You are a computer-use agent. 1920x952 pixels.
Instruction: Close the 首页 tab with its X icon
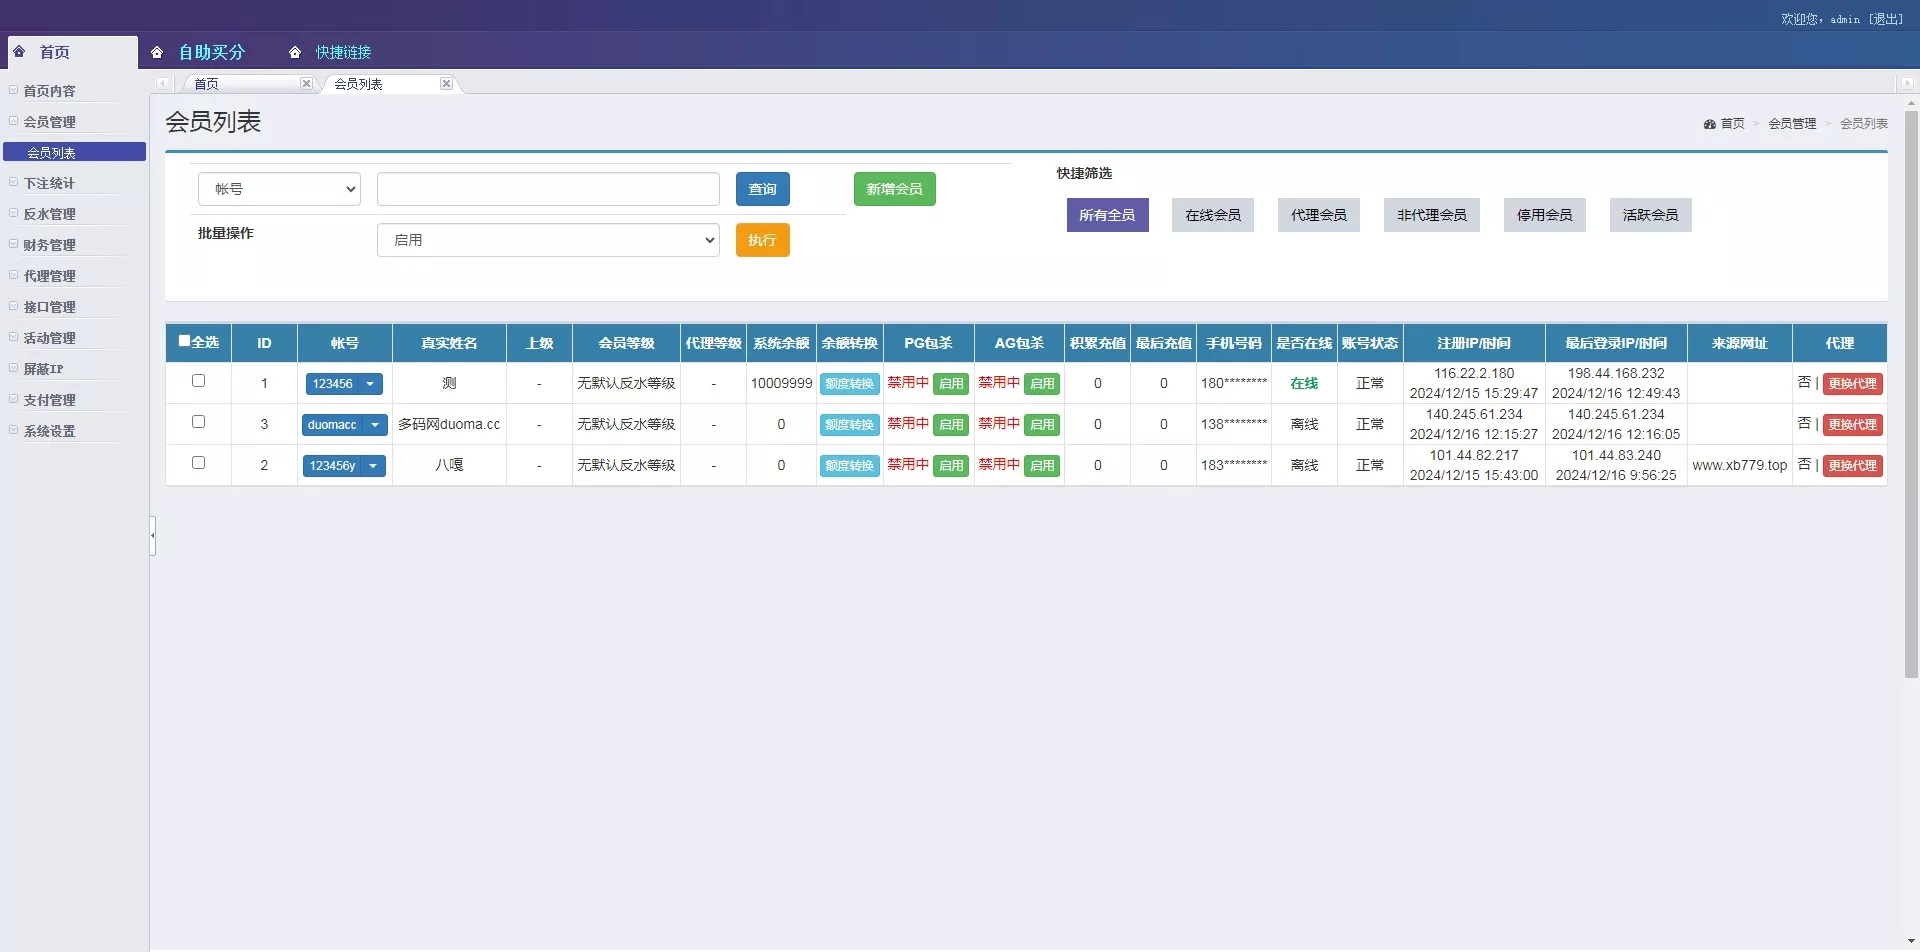click(x=306, y=84)
